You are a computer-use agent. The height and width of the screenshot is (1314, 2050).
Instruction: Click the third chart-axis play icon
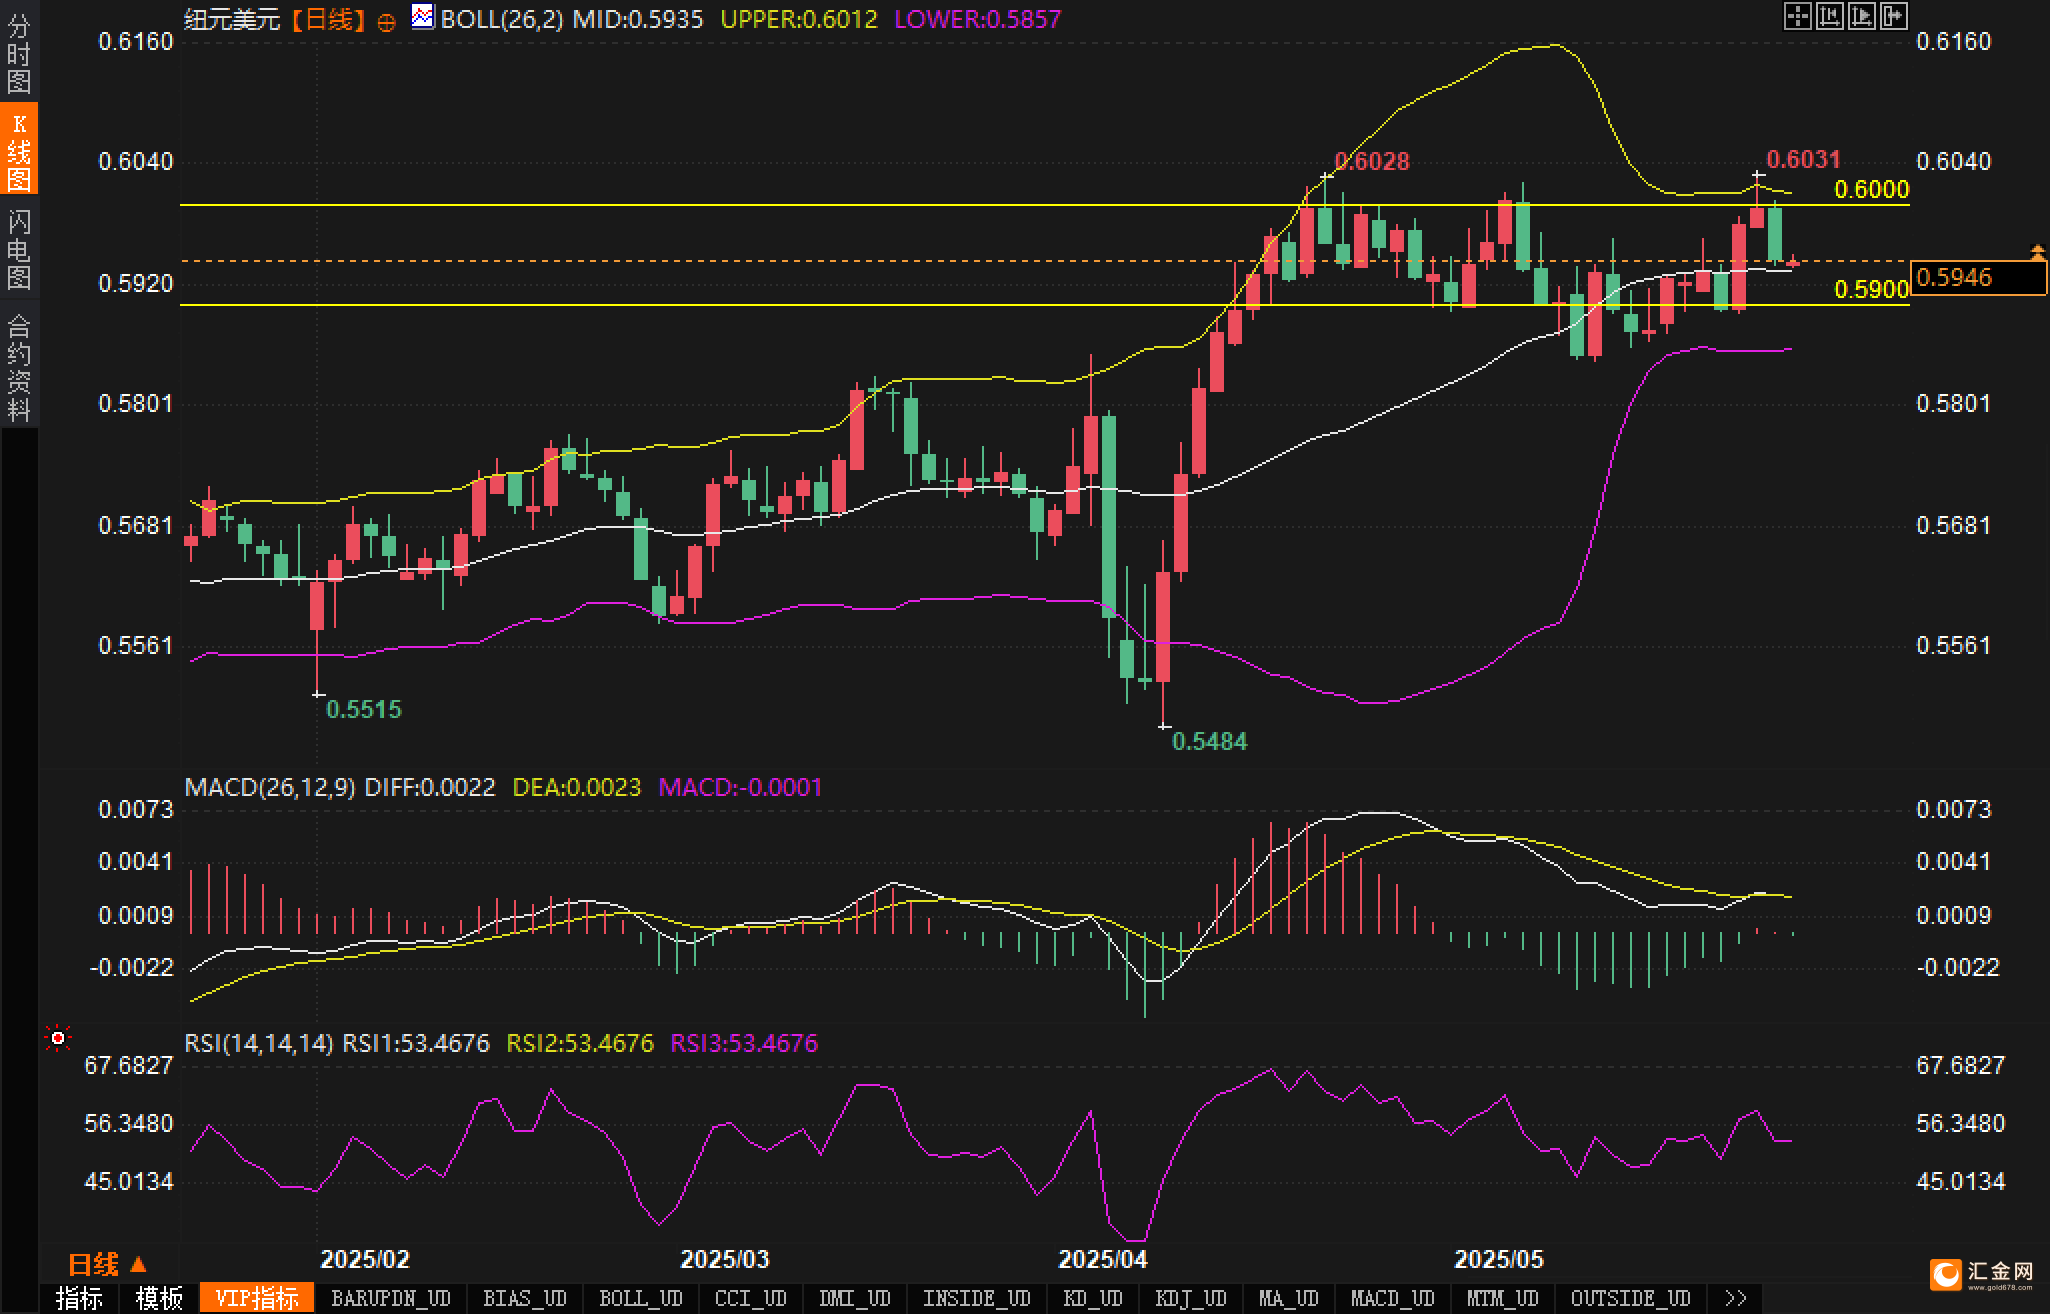tap(1861, 16)
